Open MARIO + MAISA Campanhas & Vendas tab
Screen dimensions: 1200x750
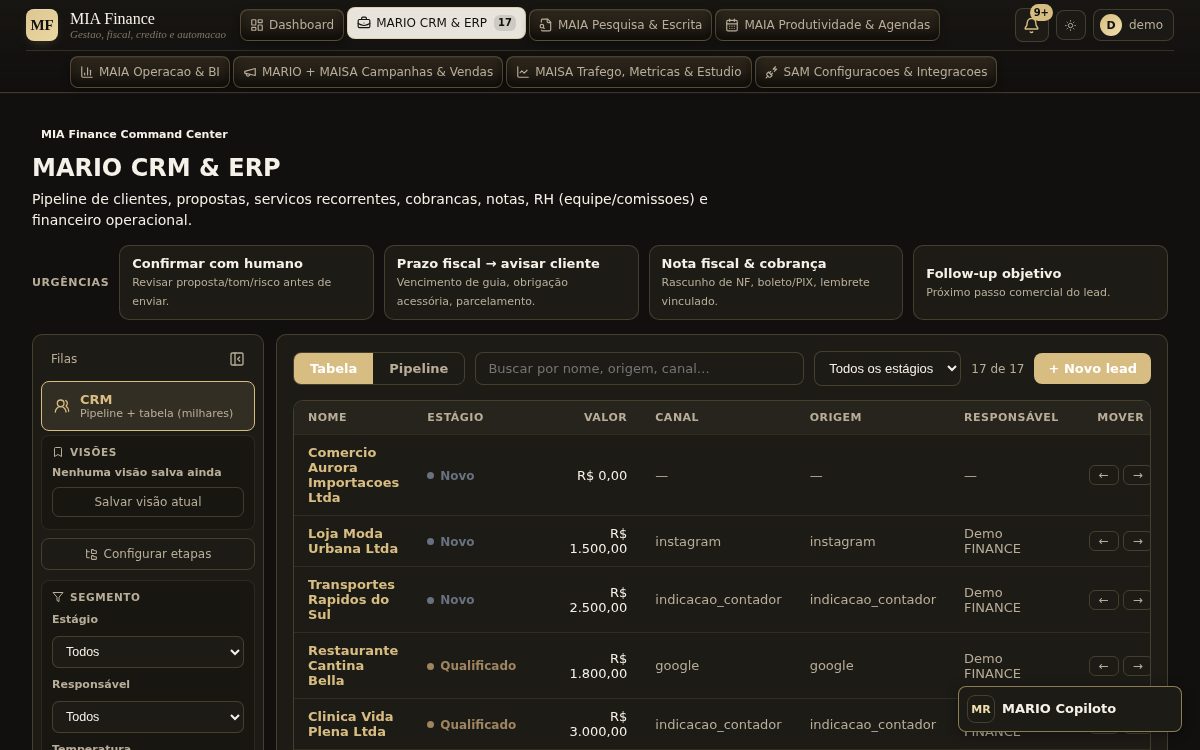(x=368, y=72)
